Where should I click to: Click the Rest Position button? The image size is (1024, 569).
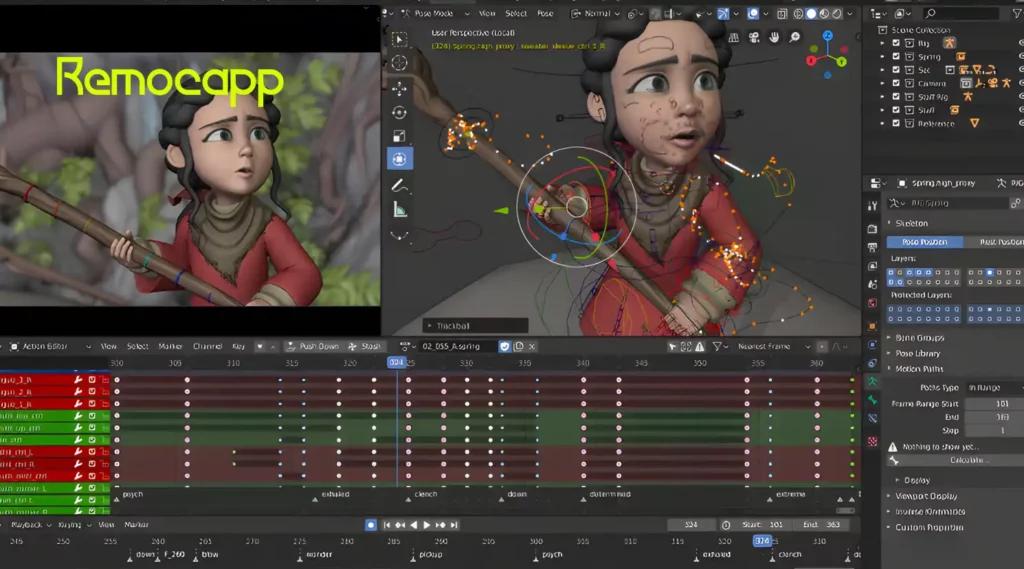coord(994,242)
